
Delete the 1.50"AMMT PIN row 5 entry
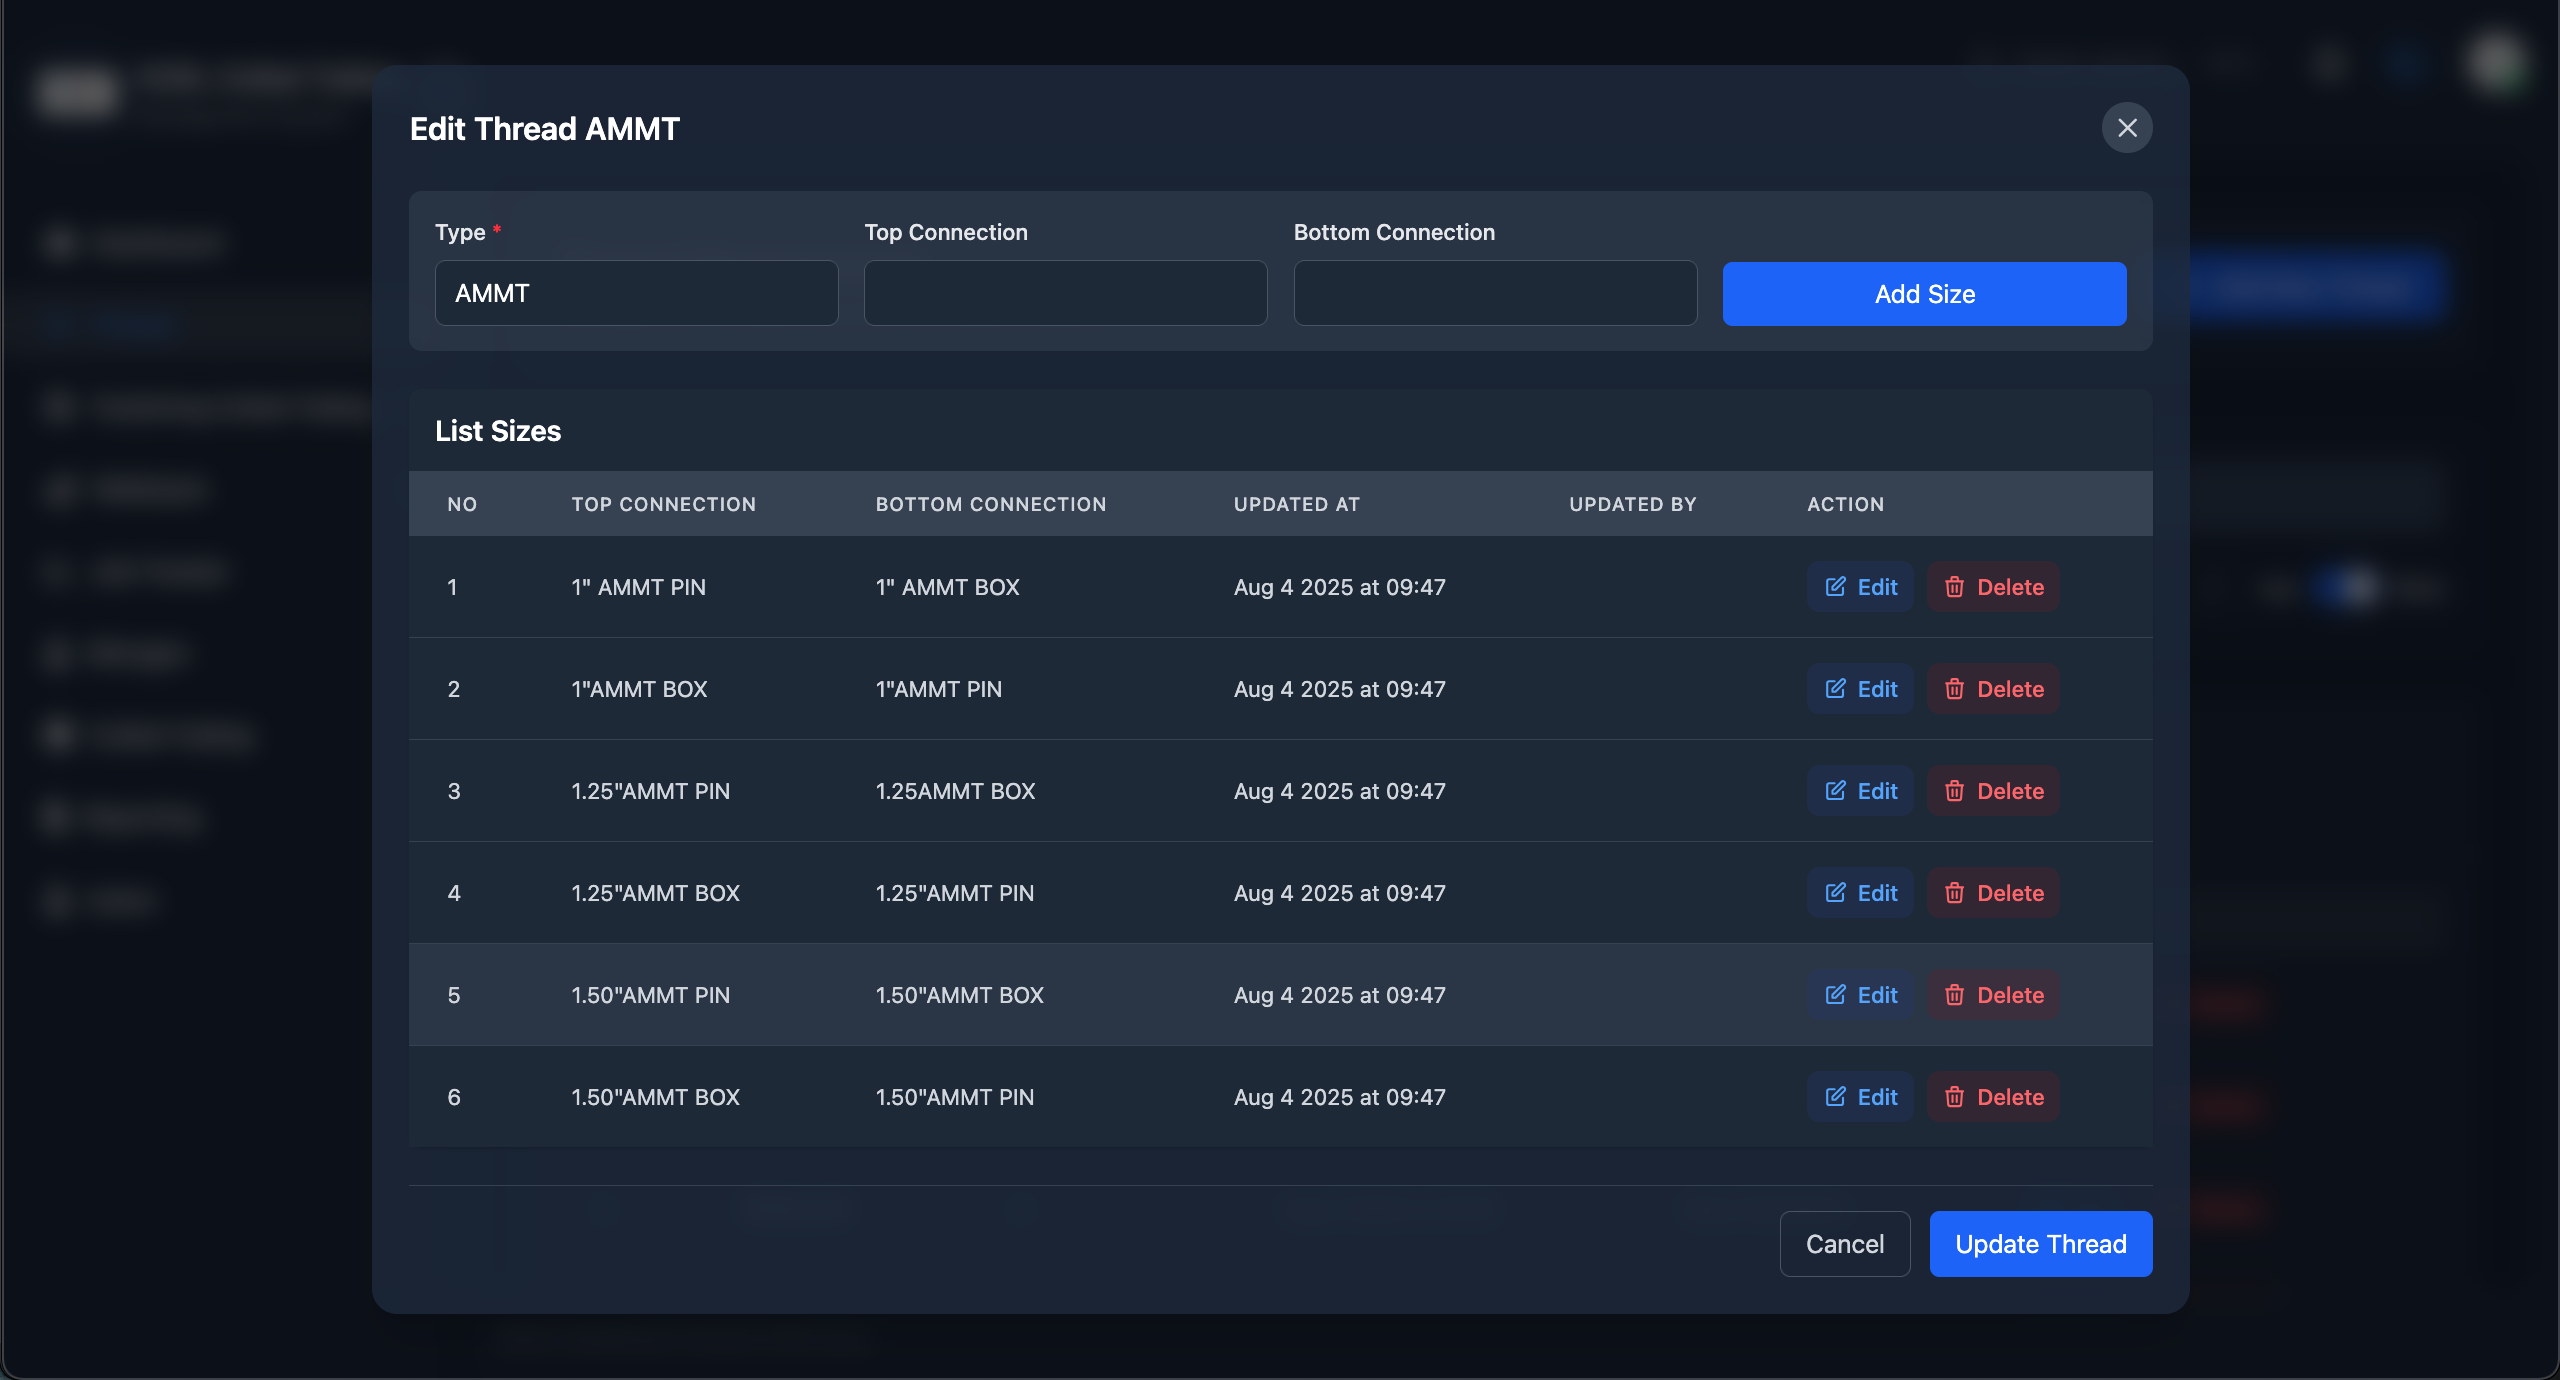(x=1993, y=995)
